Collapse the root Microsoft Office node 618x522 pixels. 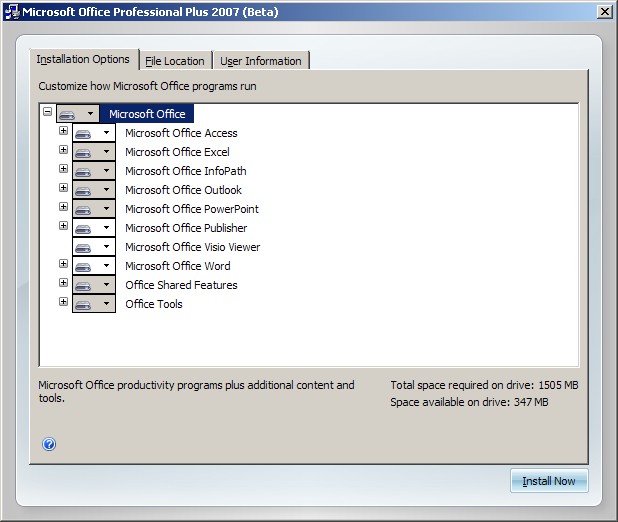[47, 113]
